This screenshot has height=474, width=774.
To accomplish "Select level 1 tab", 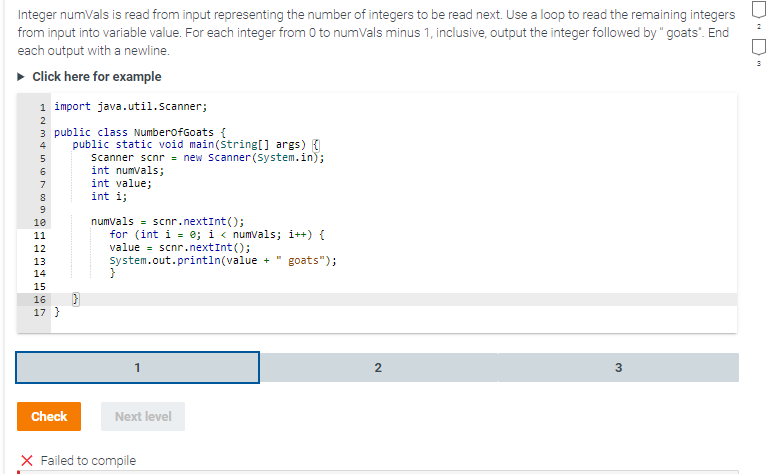I will point(137,367).
